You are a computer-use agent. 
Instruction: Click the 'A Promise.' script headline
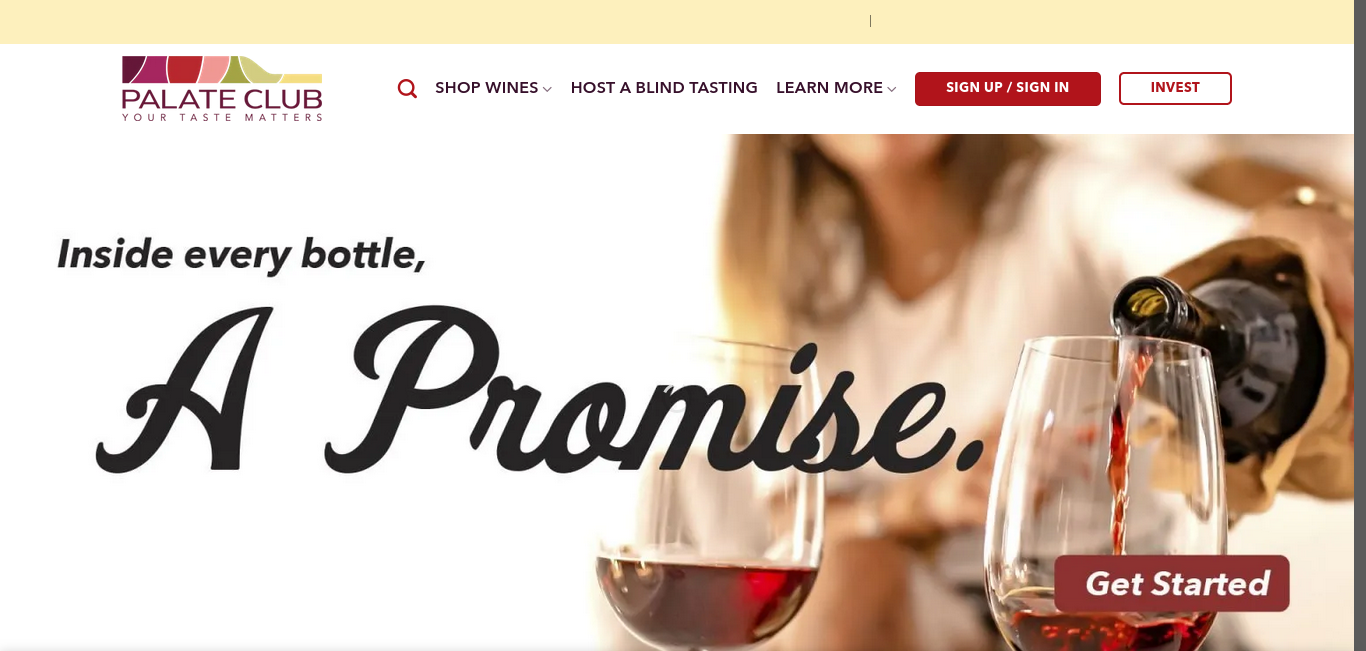tap(540, 392)
